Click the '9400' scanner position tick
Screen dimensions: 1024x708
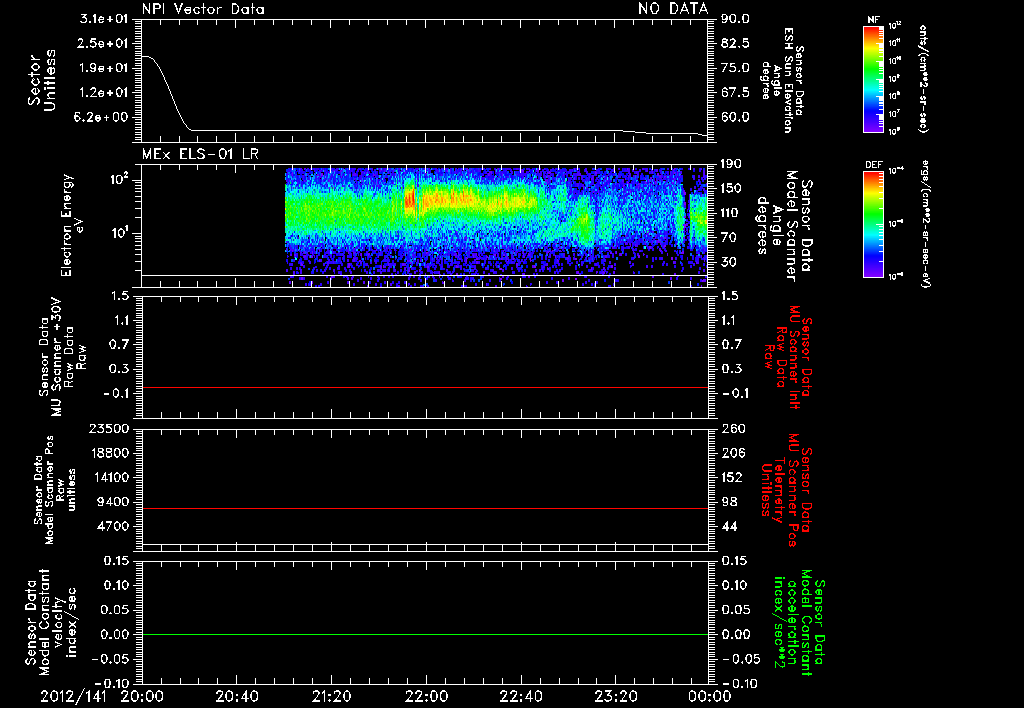pos(112,502)
